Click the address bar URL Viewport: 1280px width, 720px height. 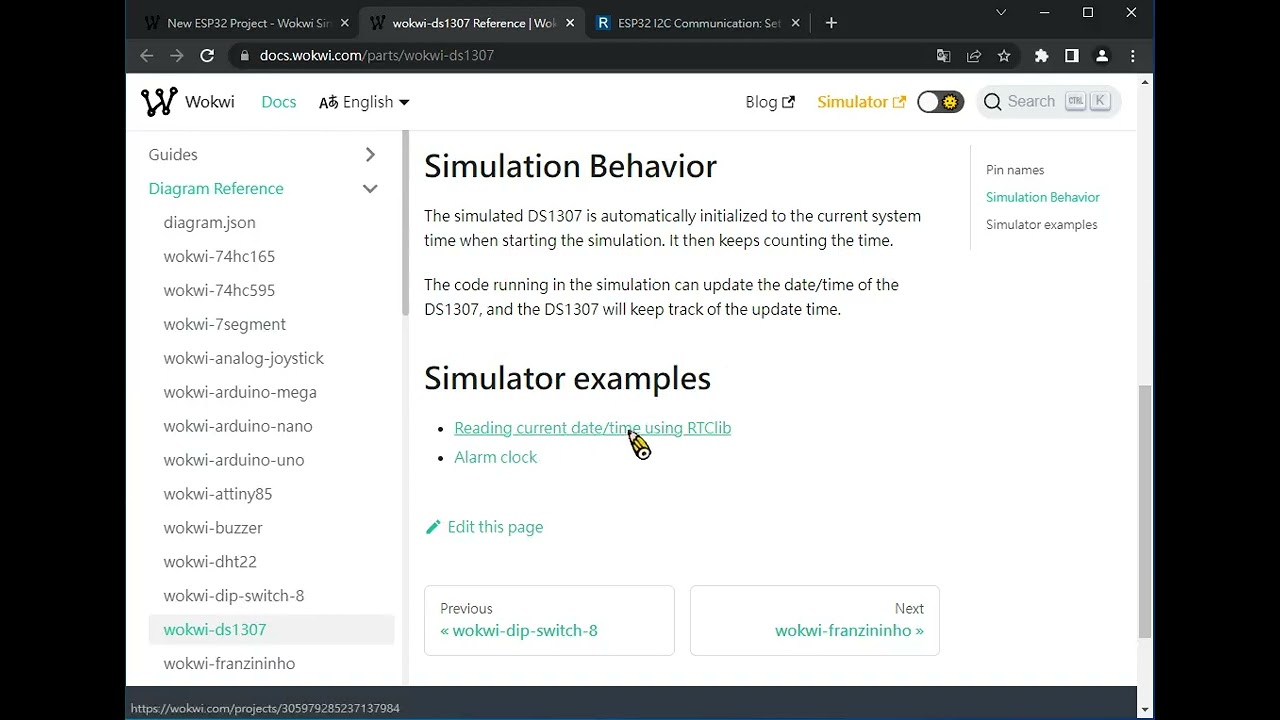[x=377, y=56]
